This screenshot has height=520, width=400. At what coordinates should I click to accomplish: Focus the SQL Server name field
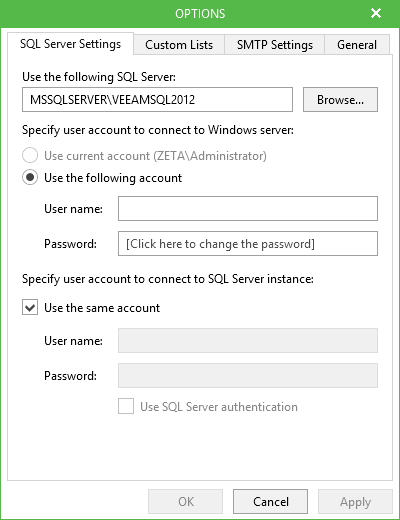157,100
